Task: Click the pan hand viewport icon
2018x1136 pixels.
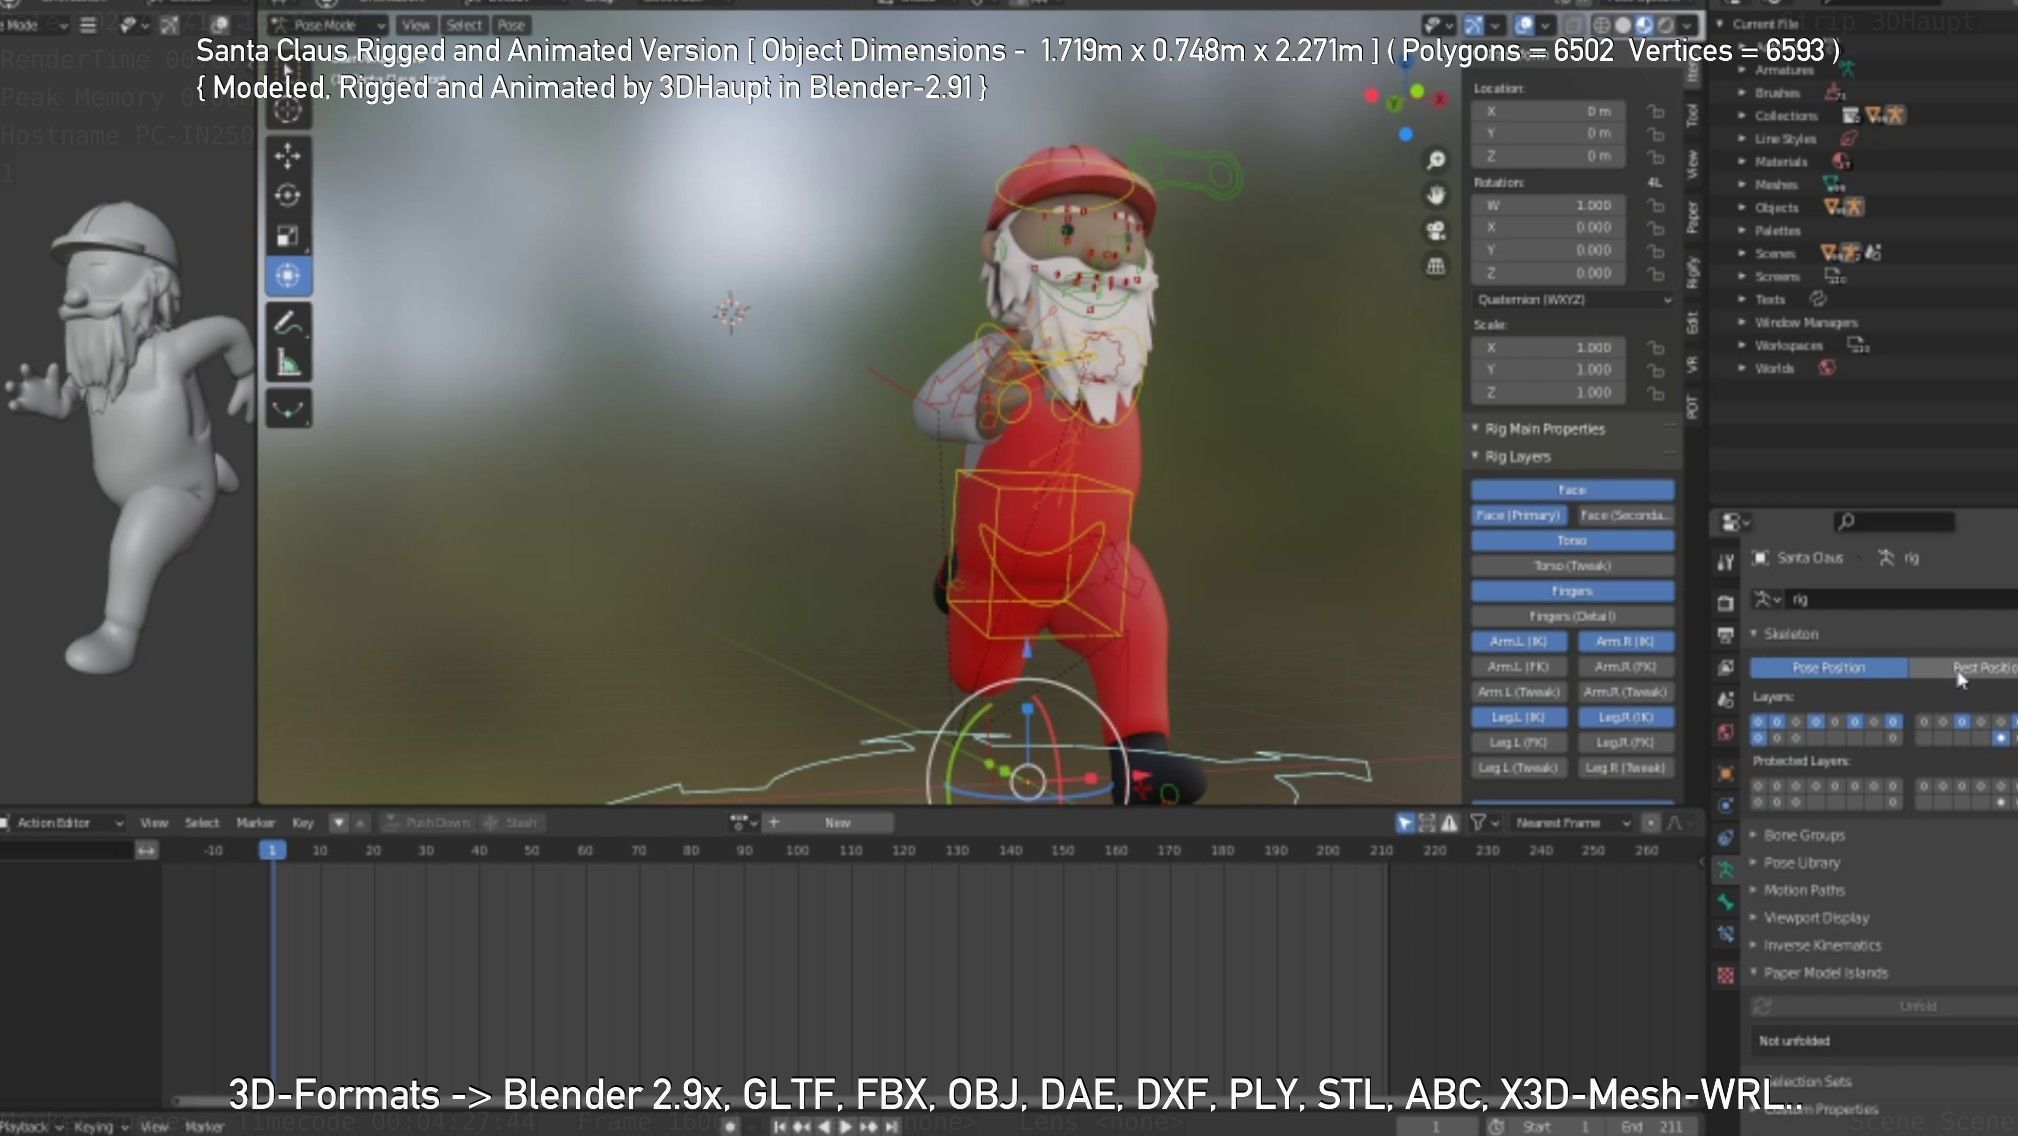Action: tap(1436, 195)
